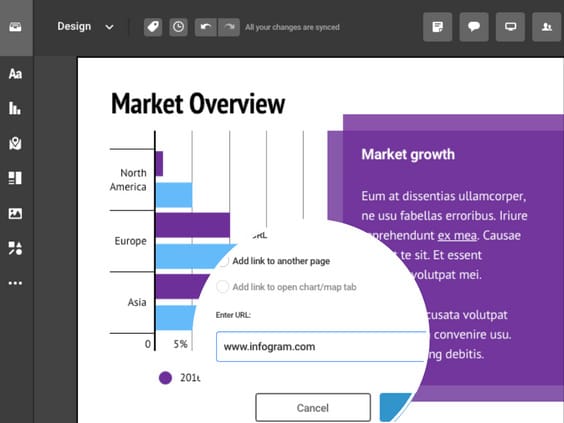Redo the last change
Screen dimensions: 564x423
pos(229,27)
